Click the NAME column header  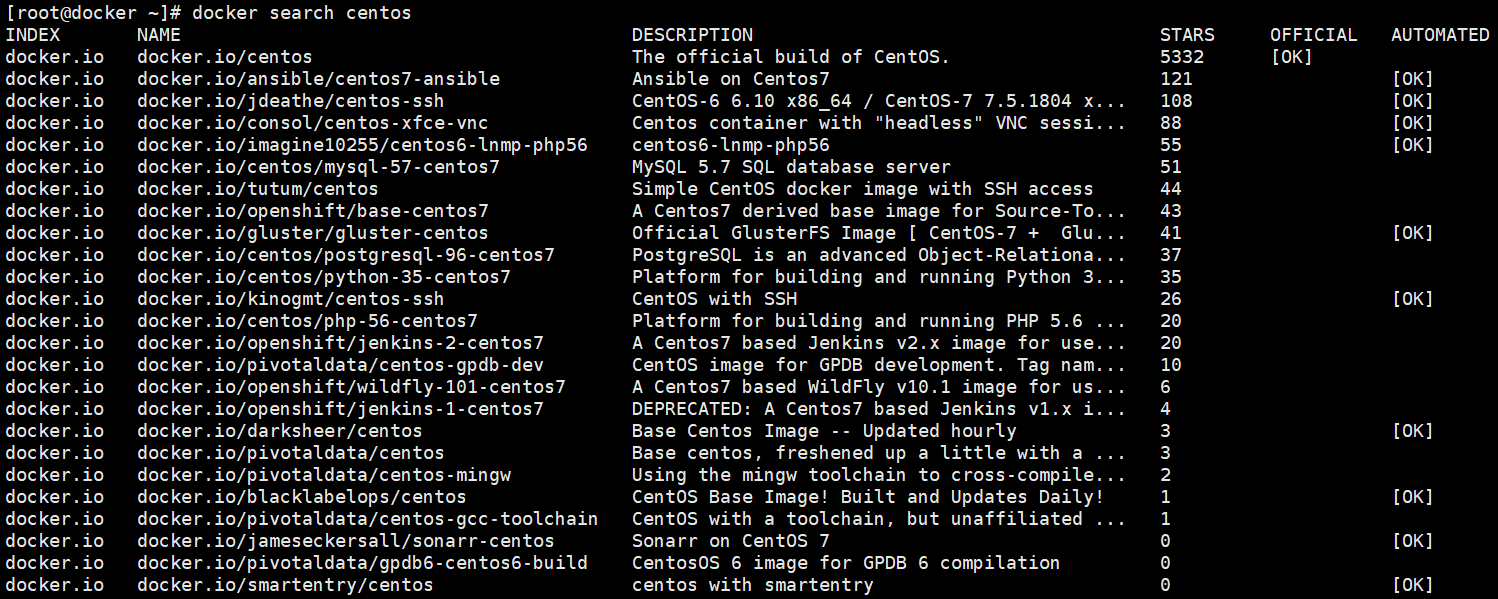(x=159, y=35)
